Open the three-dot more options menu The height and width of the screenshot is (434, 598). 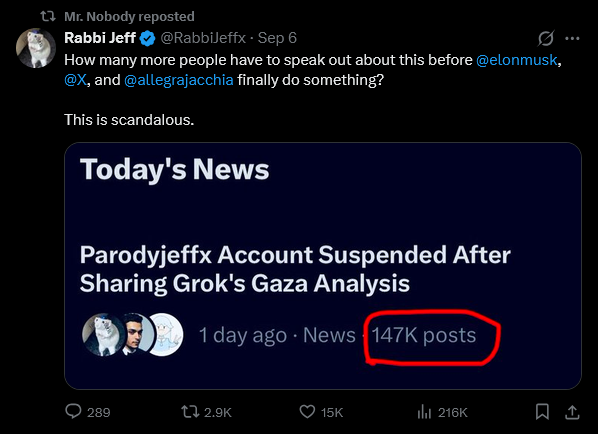pos(572,38)
